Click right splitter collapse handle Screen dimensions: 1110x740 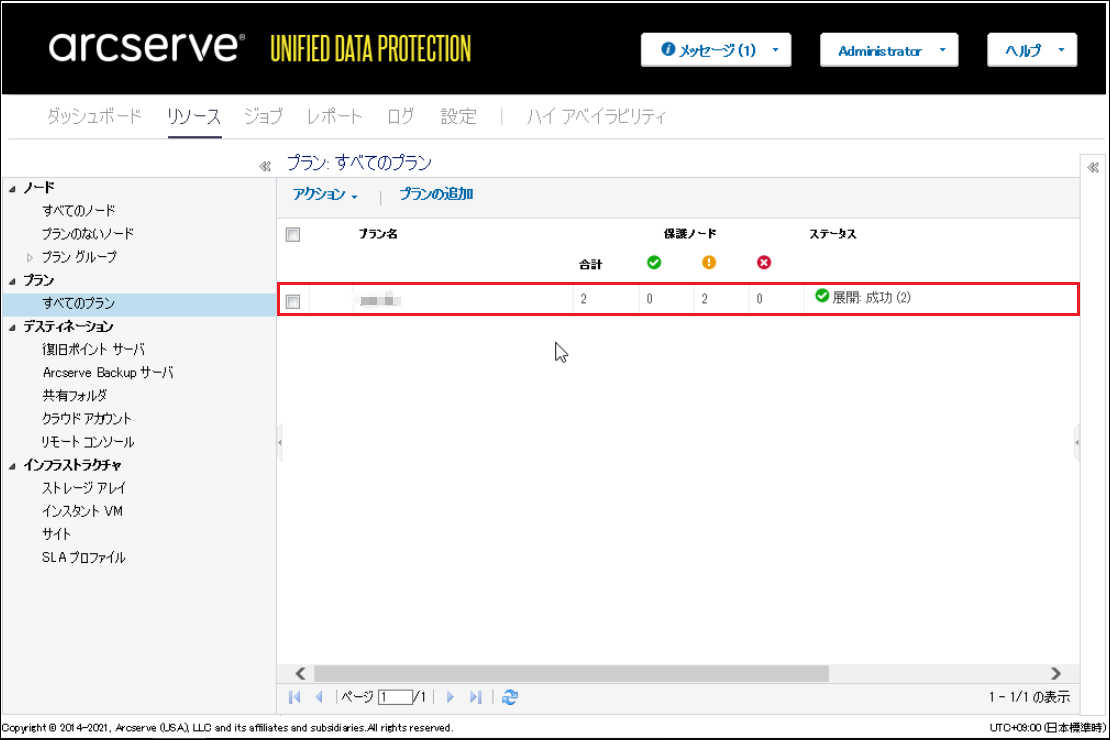pos(1077,443)
